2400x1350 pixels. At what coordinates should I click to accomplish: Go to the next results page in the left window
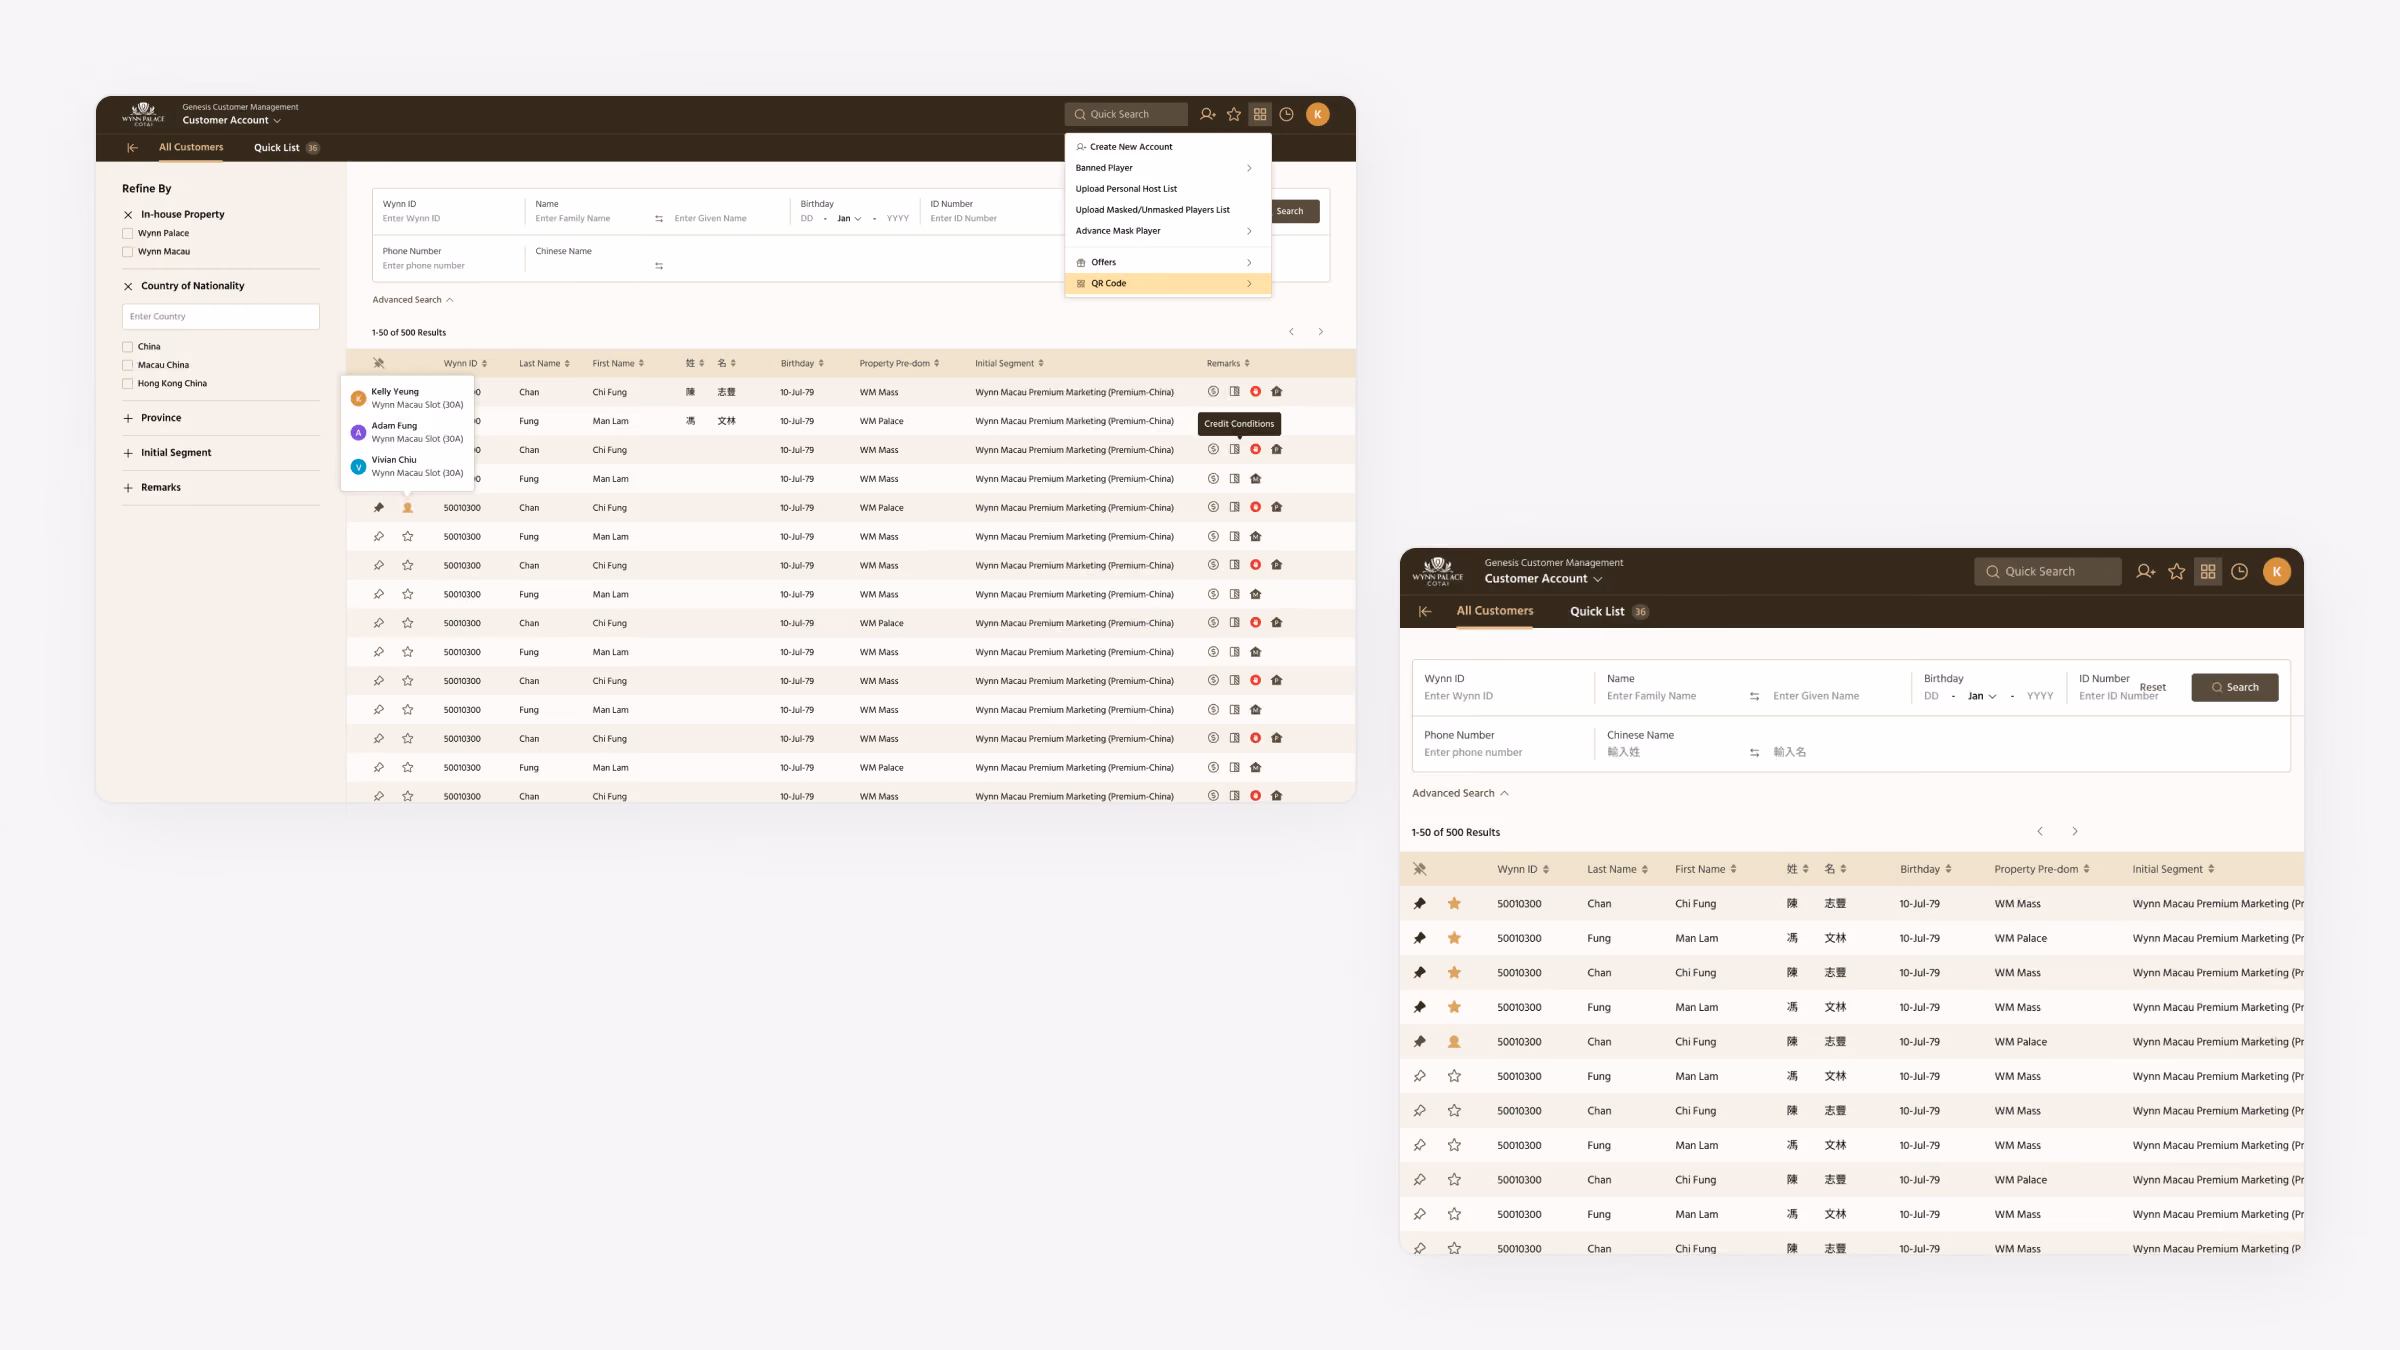(x=1321, y=332)
